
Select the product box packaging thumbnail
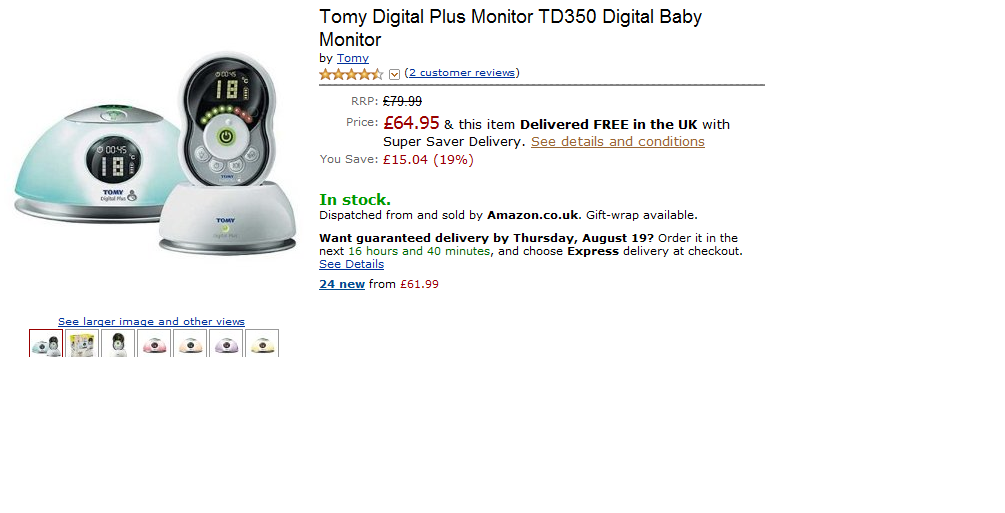coord(82,344)
